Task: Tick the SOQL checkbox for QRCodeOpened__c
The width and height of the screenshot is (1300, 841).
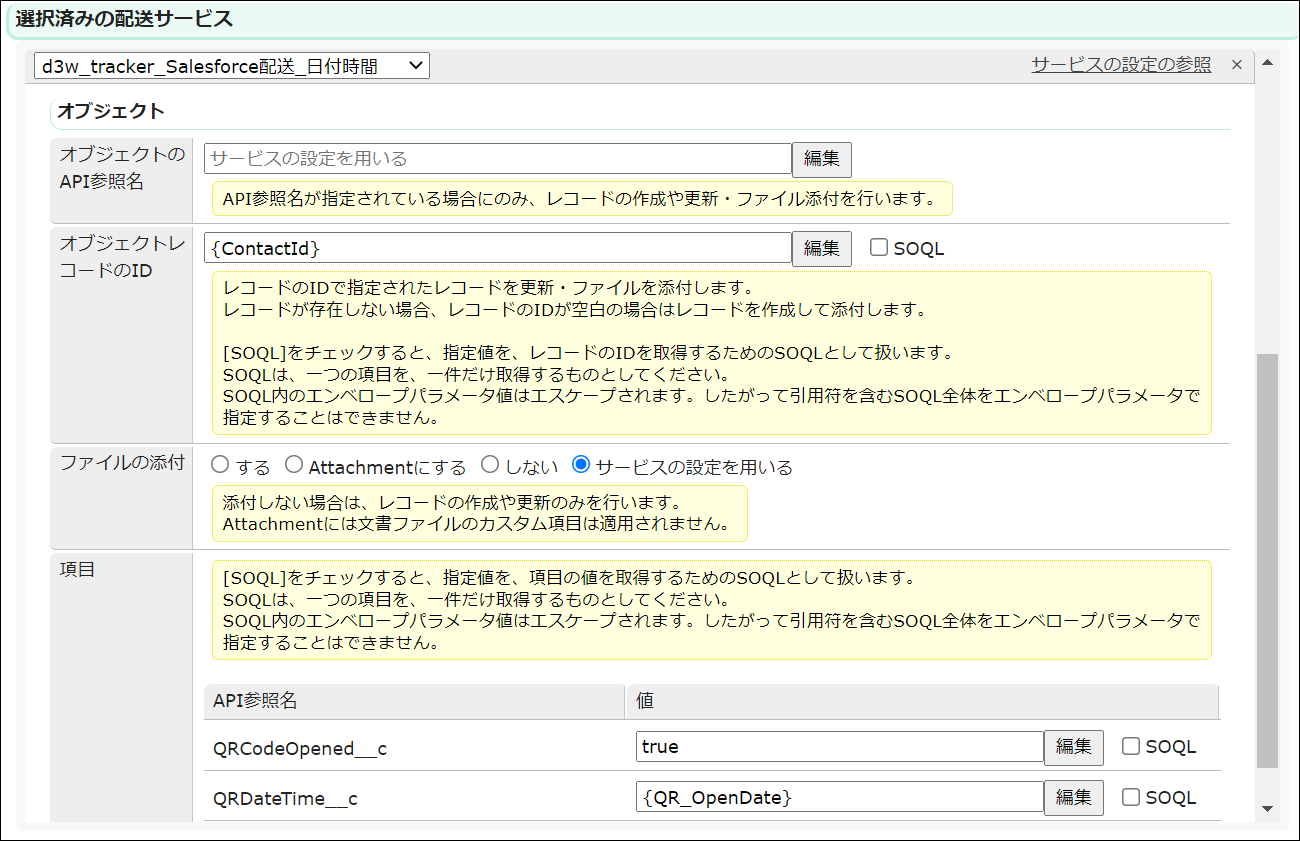Action: (x=1131, y=746)
